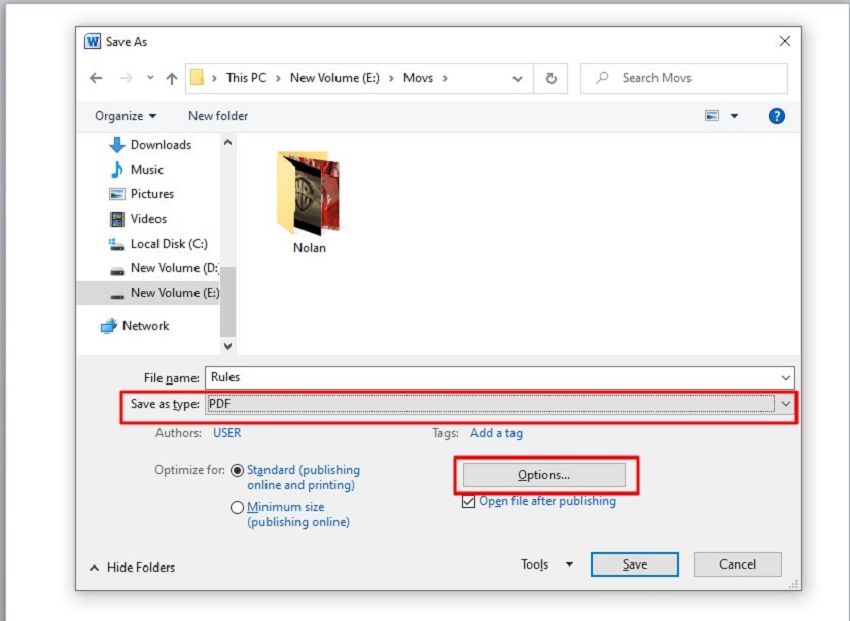Open the Tools dropdown menu
850x621 pixels.
[547, 565]
